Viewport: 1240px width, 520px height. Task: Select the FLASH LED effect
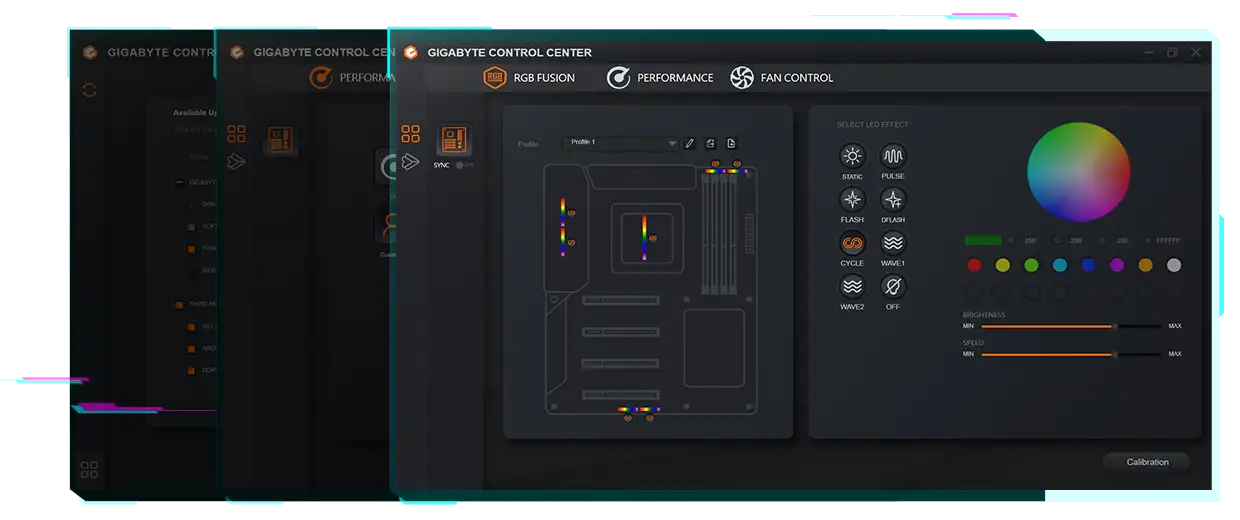click(852, 199)
